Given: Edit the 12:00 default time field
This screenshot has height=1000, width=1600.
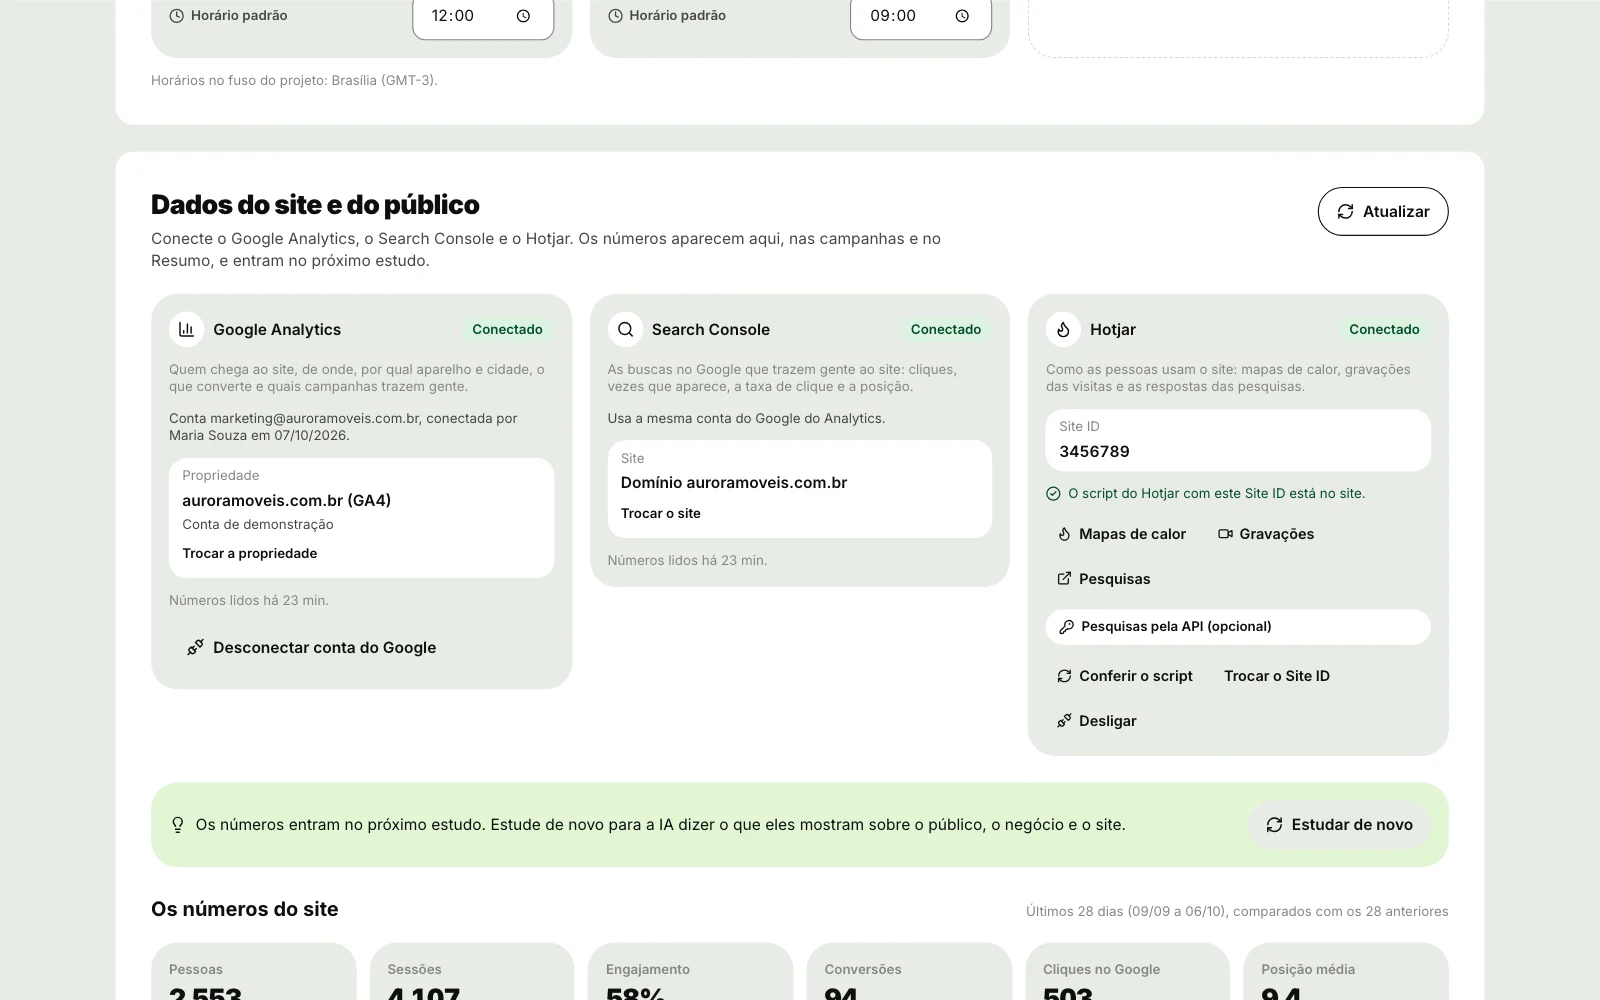Looking at the screenshot, I should (x=483, y=16).
